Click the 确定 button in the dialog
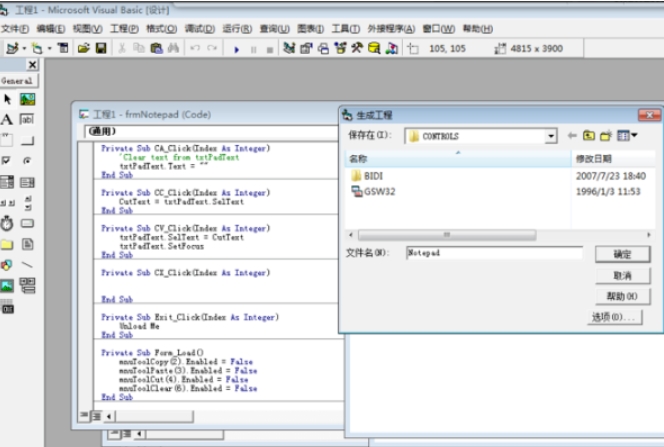The width and height of the screenshot is (664, 447). coord(622,254)
